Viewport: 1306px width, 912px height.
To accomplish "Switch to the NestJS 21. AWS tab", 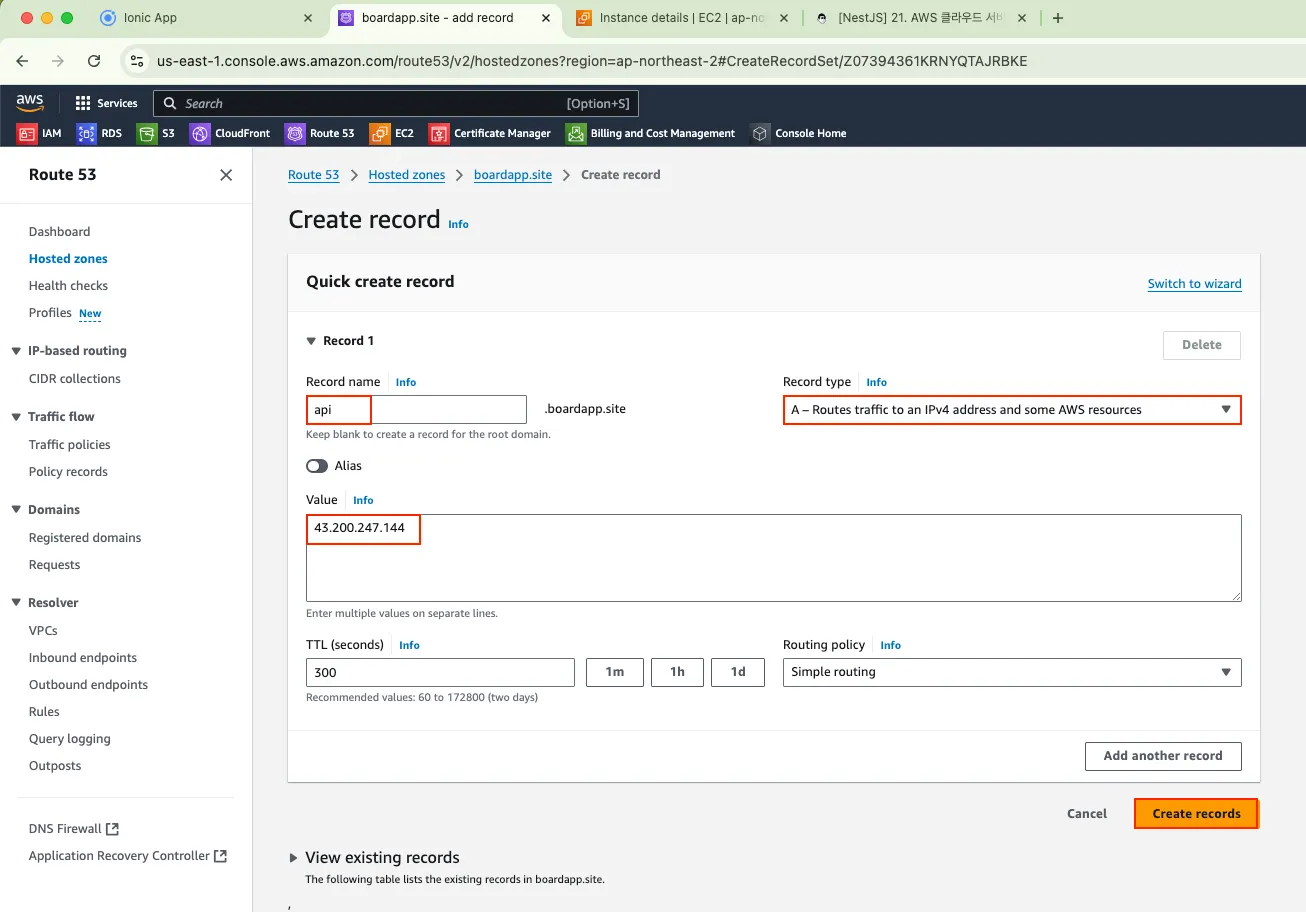I will pyautogui.click(x=921, y=18).
